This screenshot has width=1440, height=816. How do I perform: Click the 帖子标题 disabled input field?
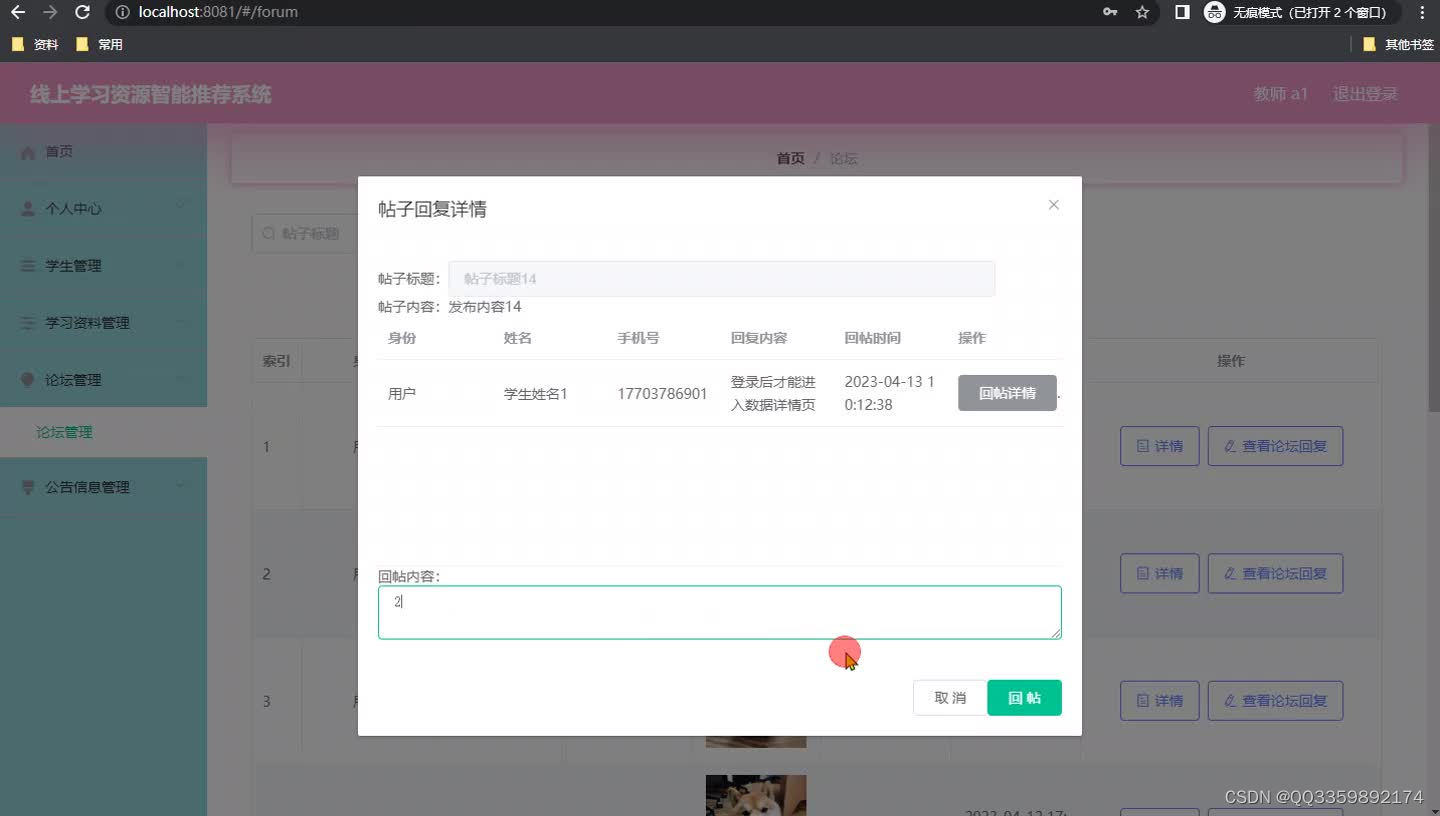click(721, 279)
